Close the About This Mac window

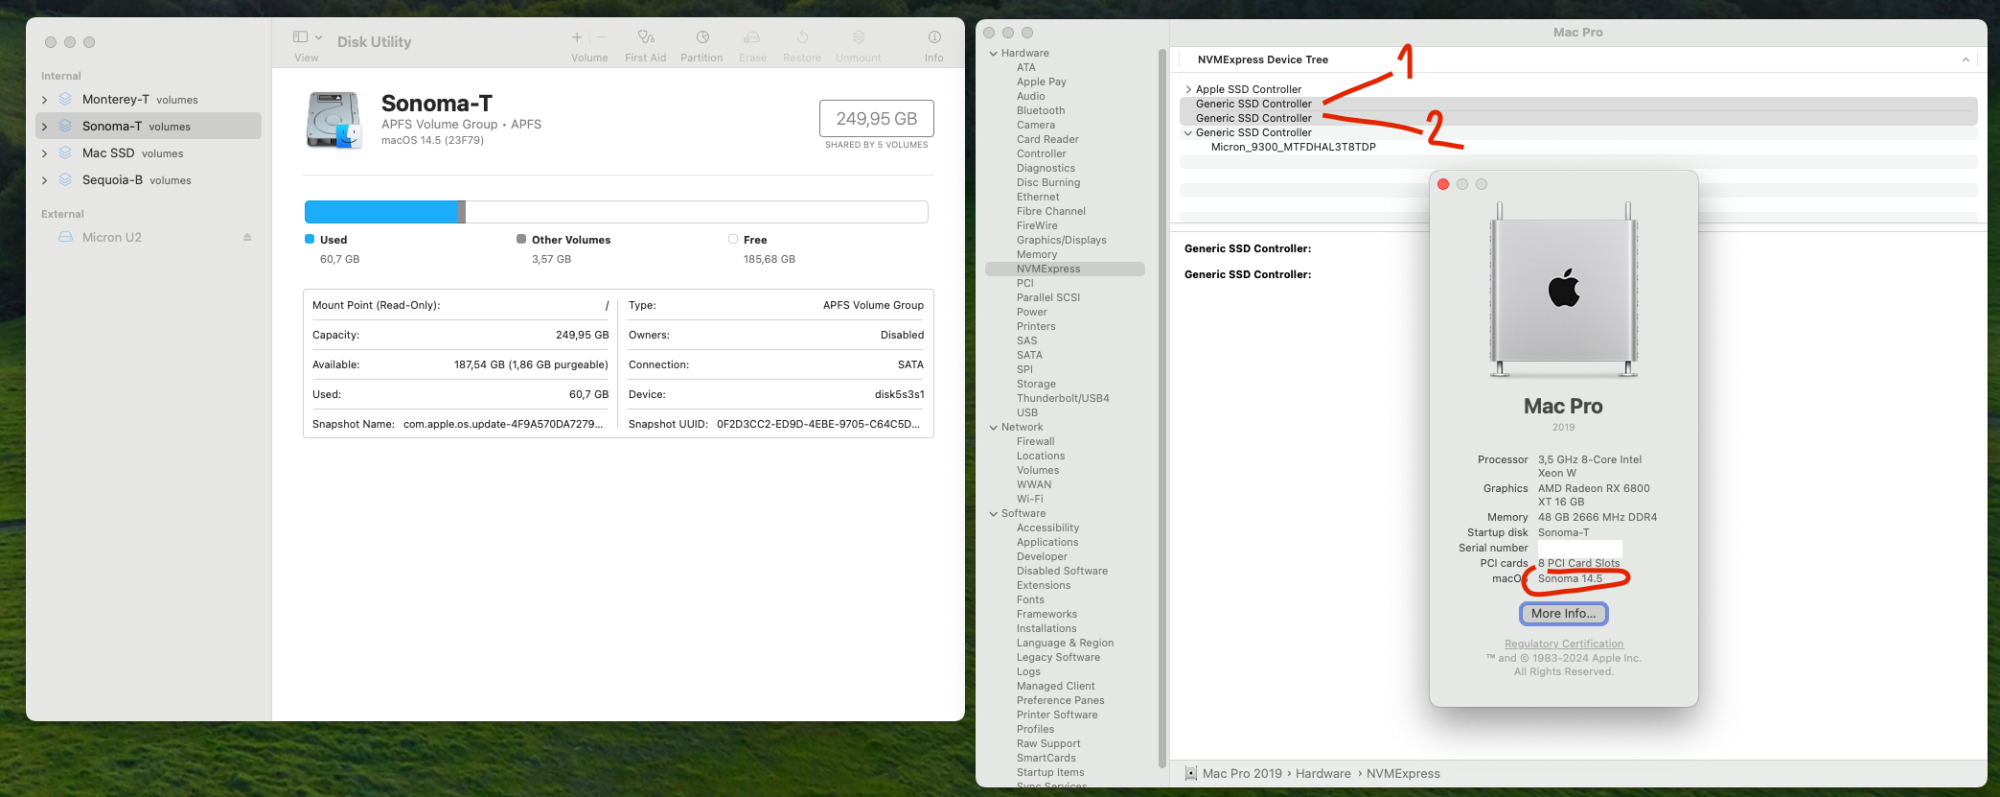point(1443,184)
